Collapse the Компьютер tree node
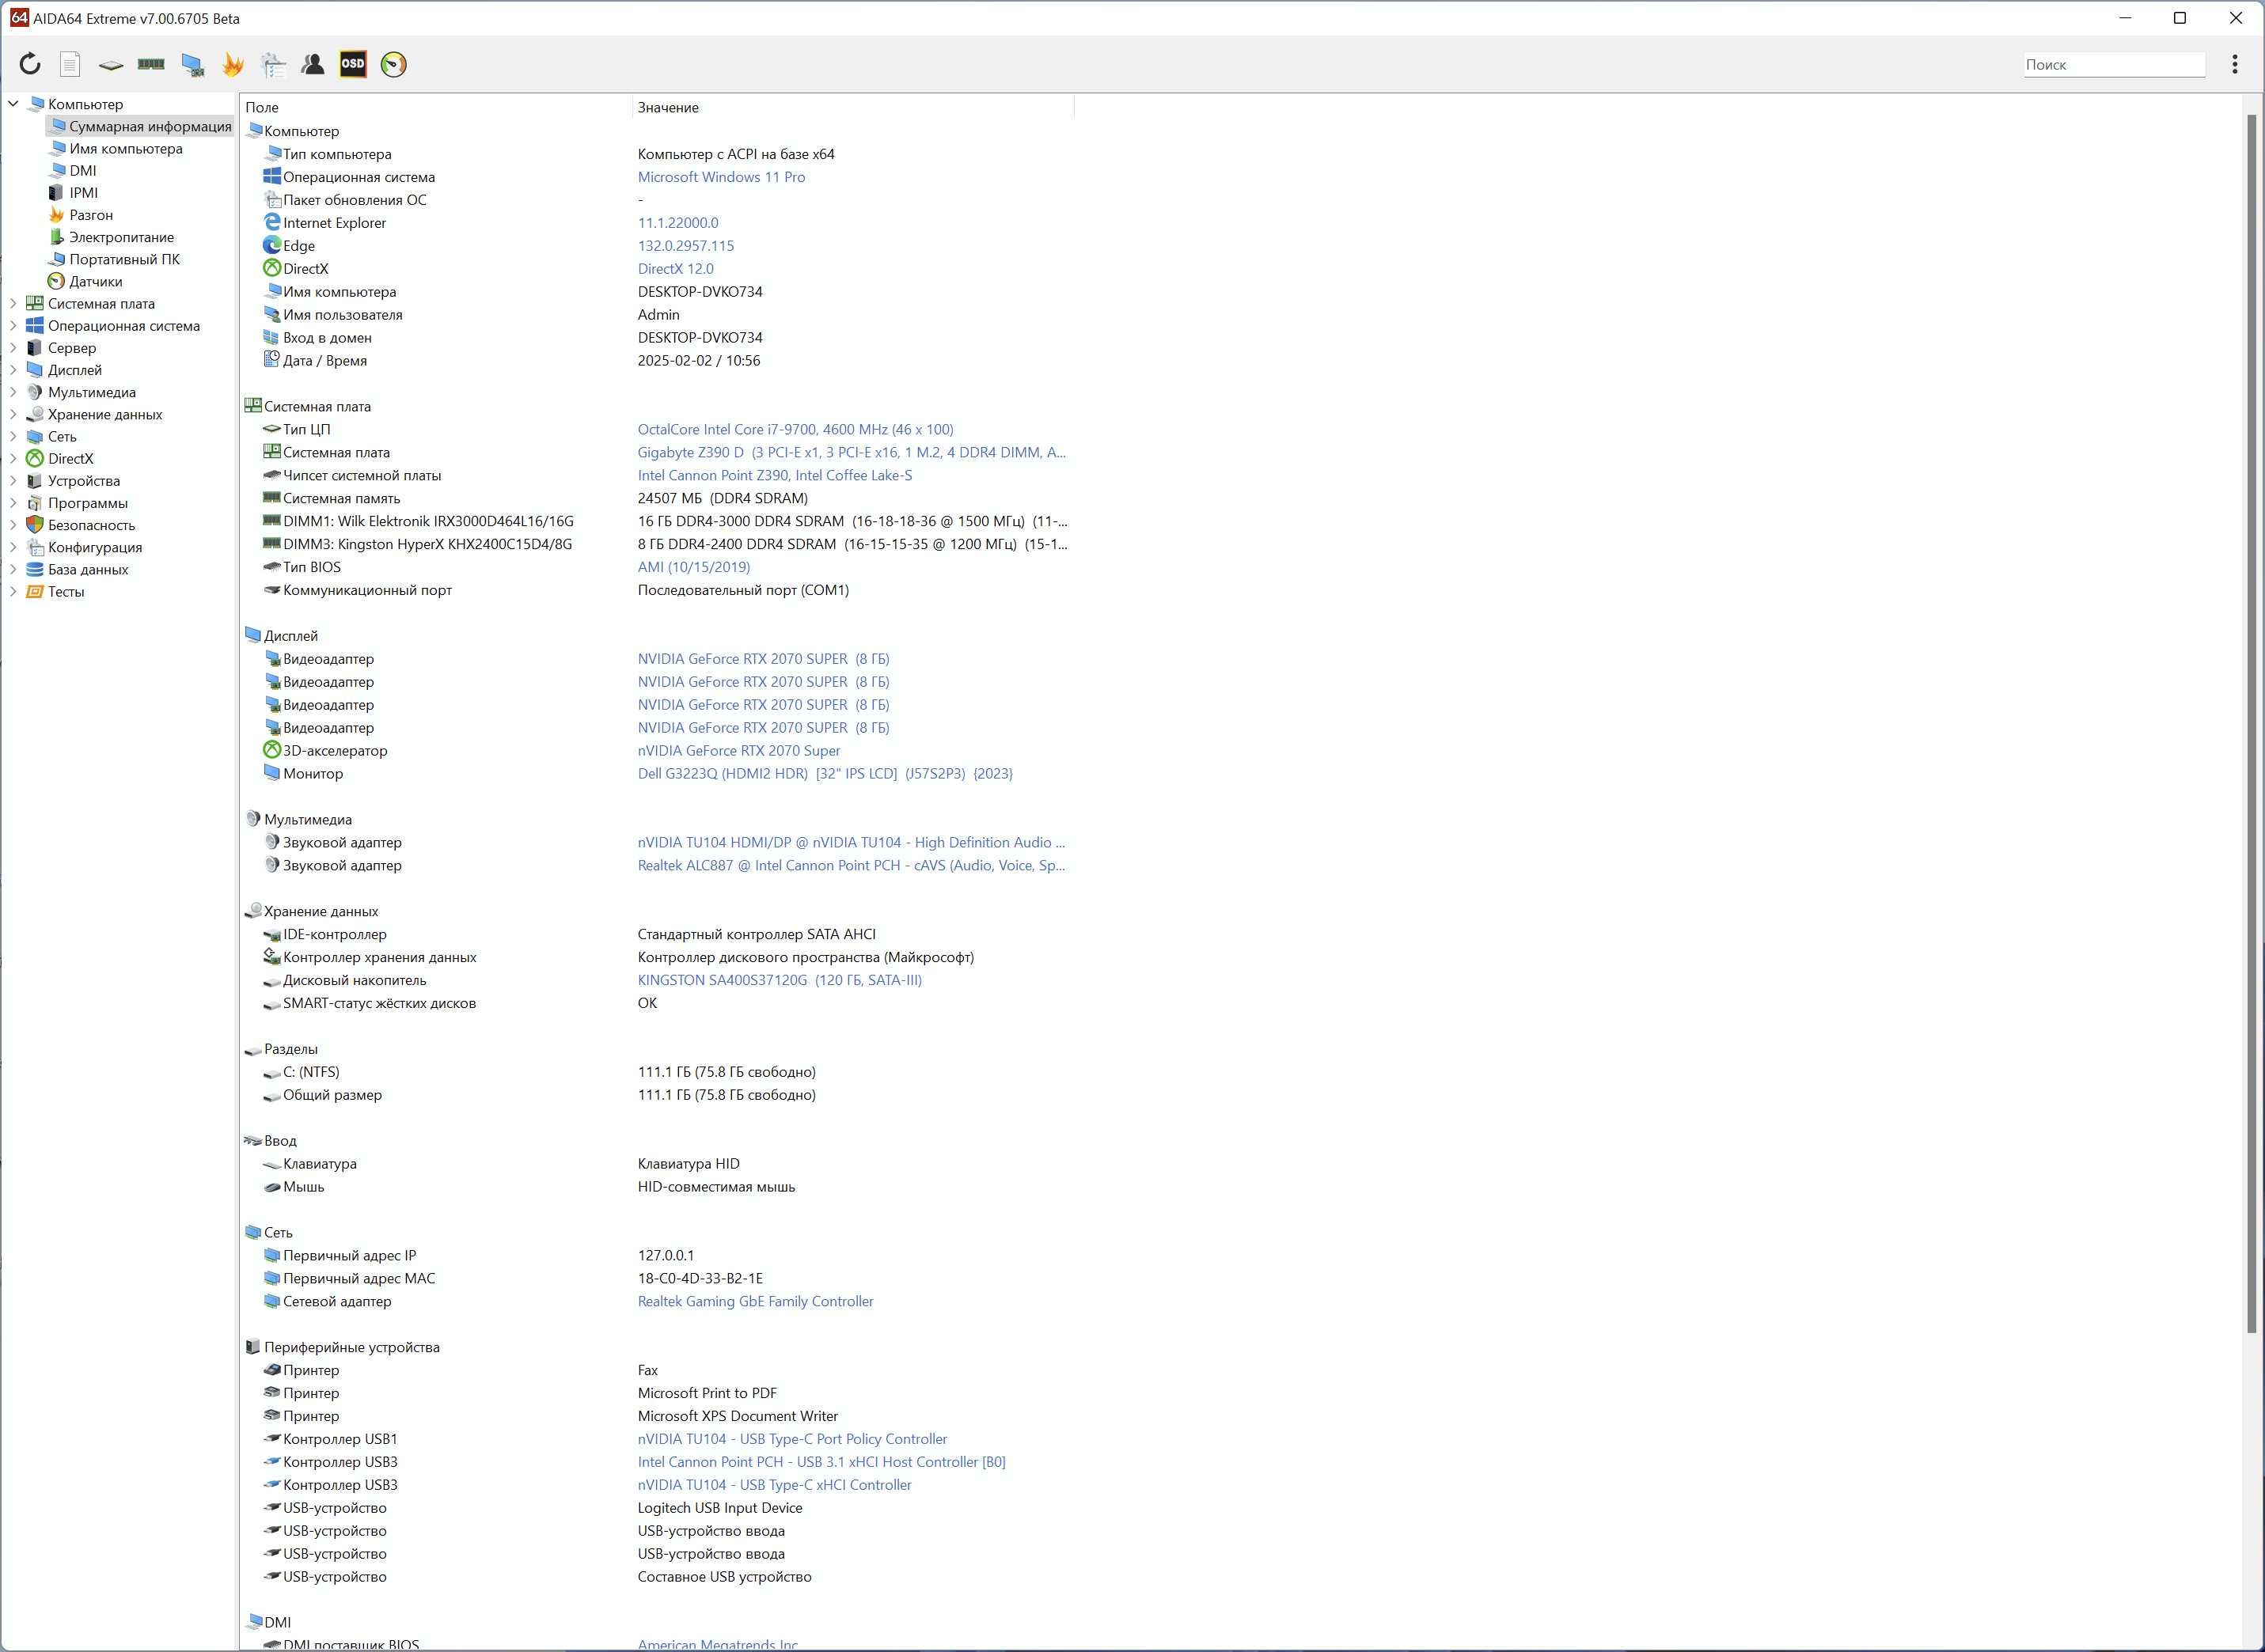The image size is (2265, 1652). (14, 104)
